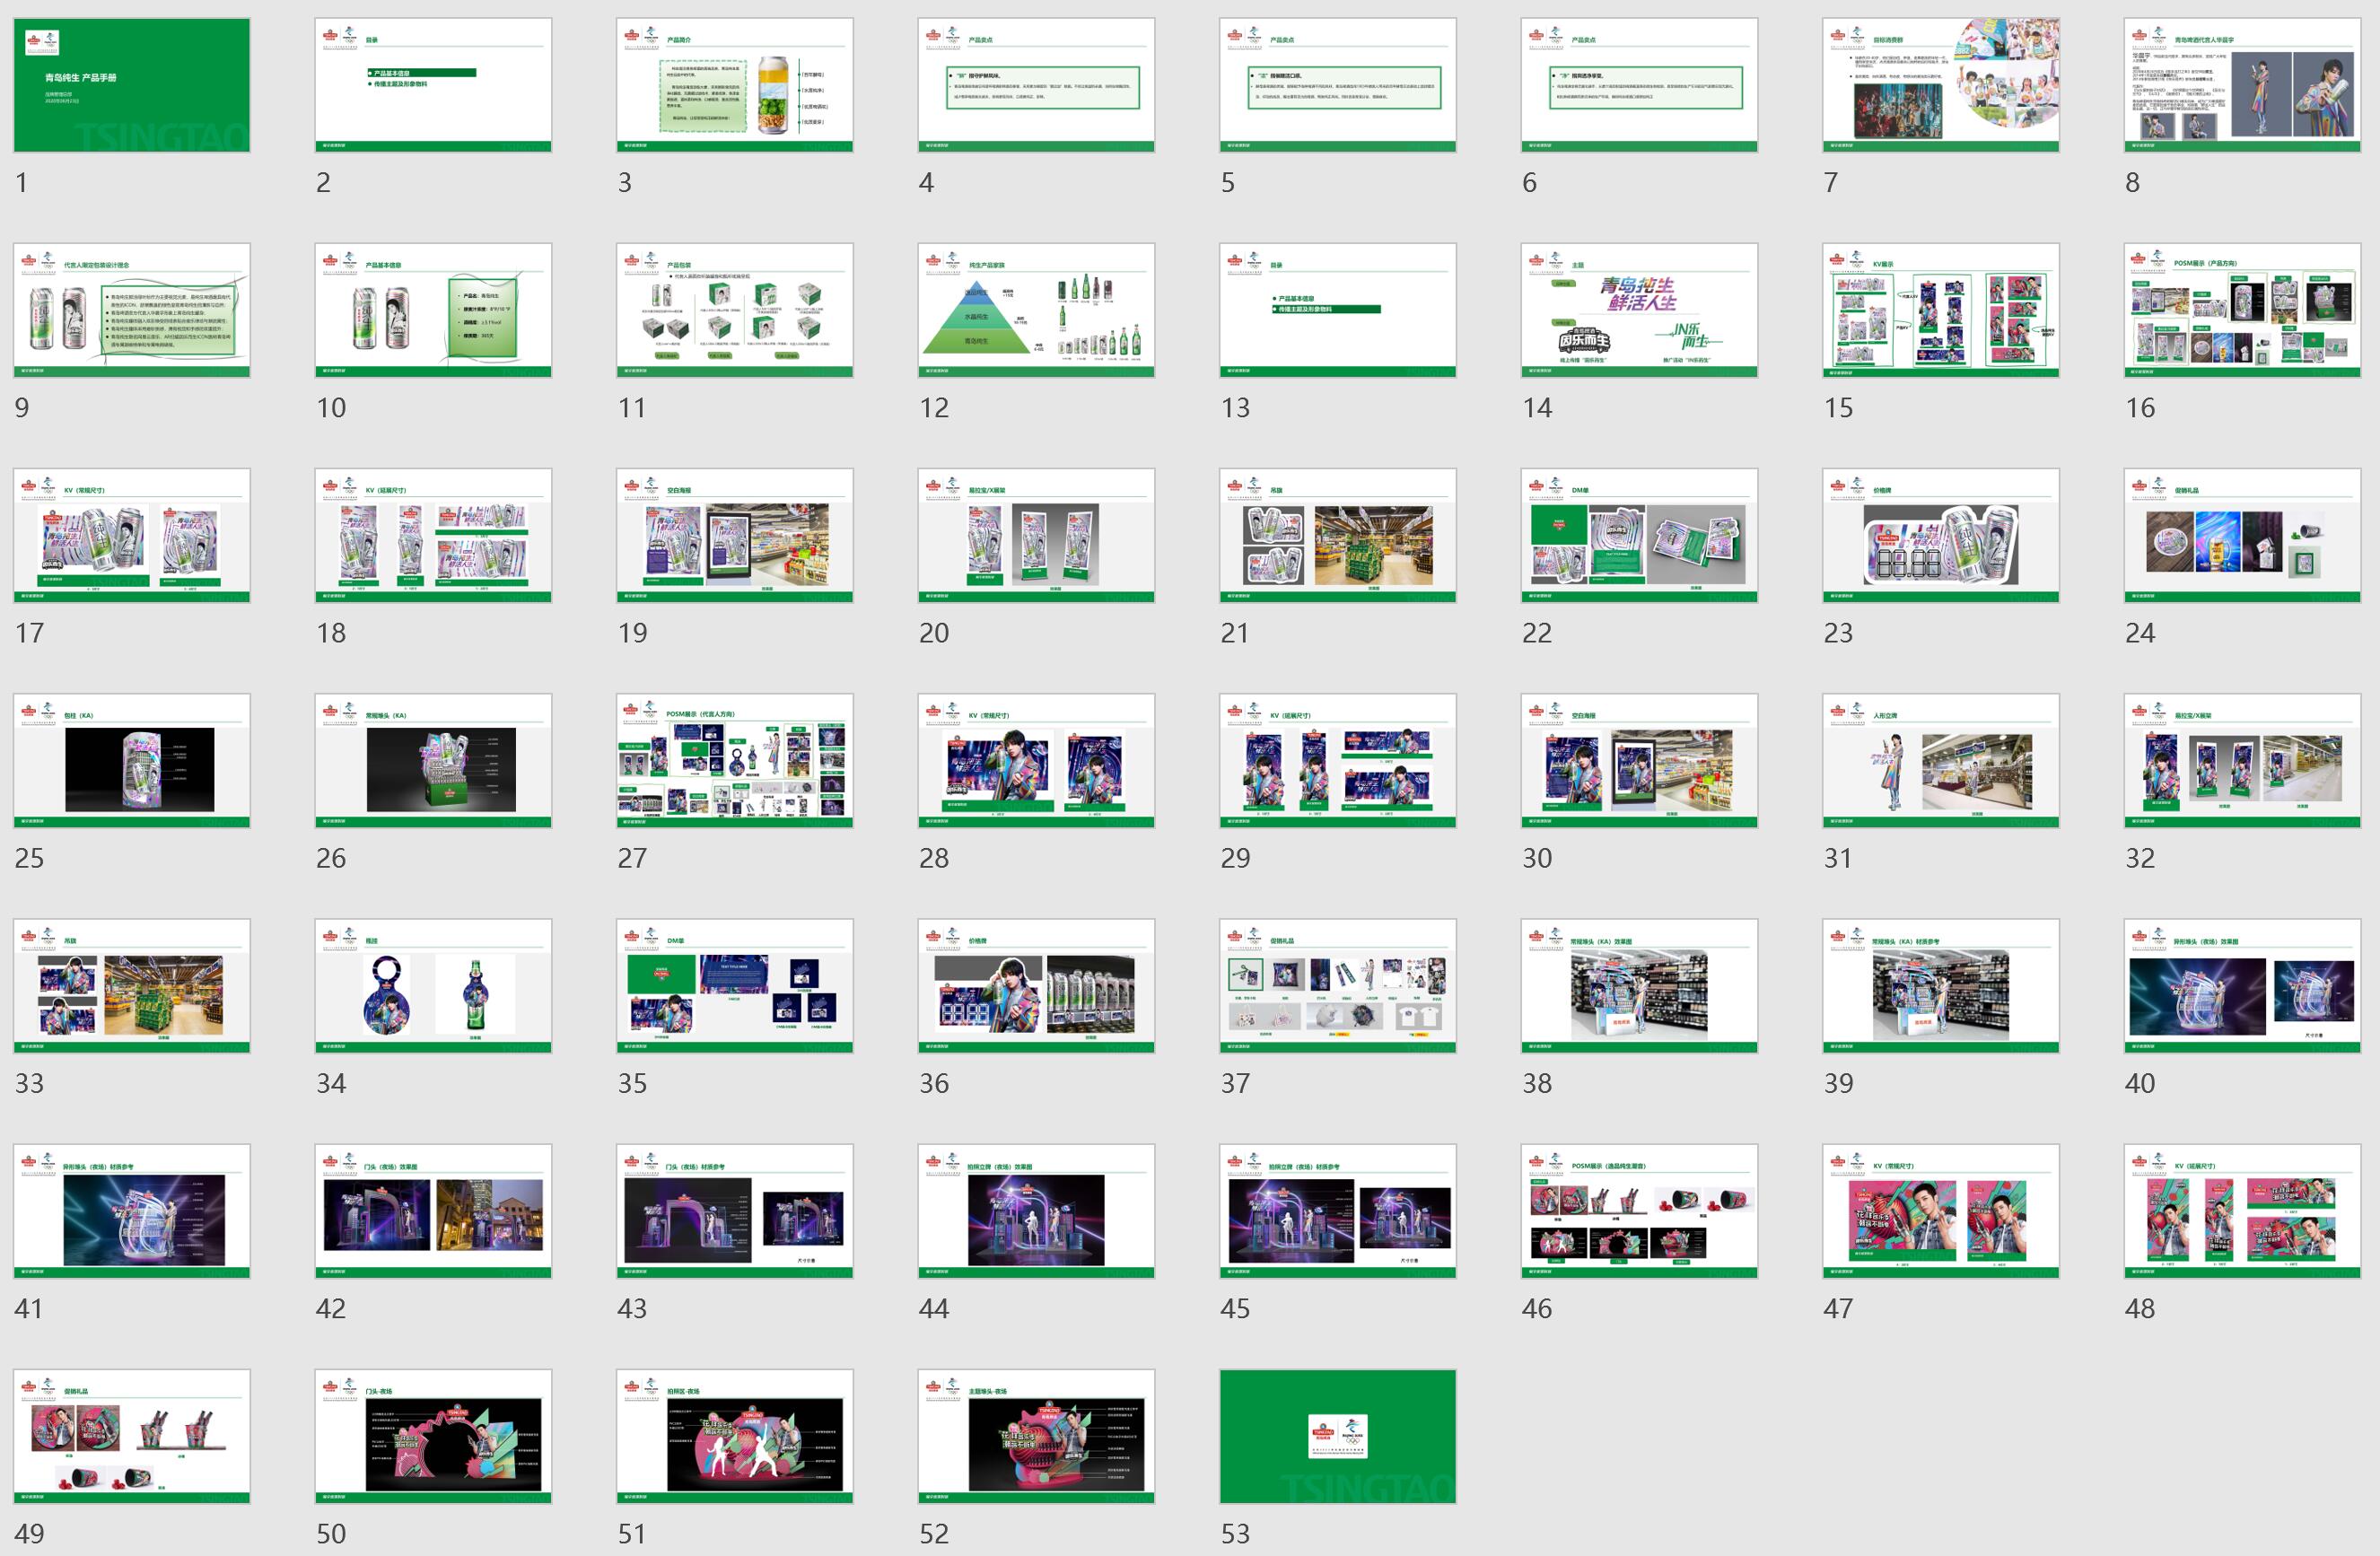
Task: Select slide thumbnail number 51
Action: (x=735, y=1437)
